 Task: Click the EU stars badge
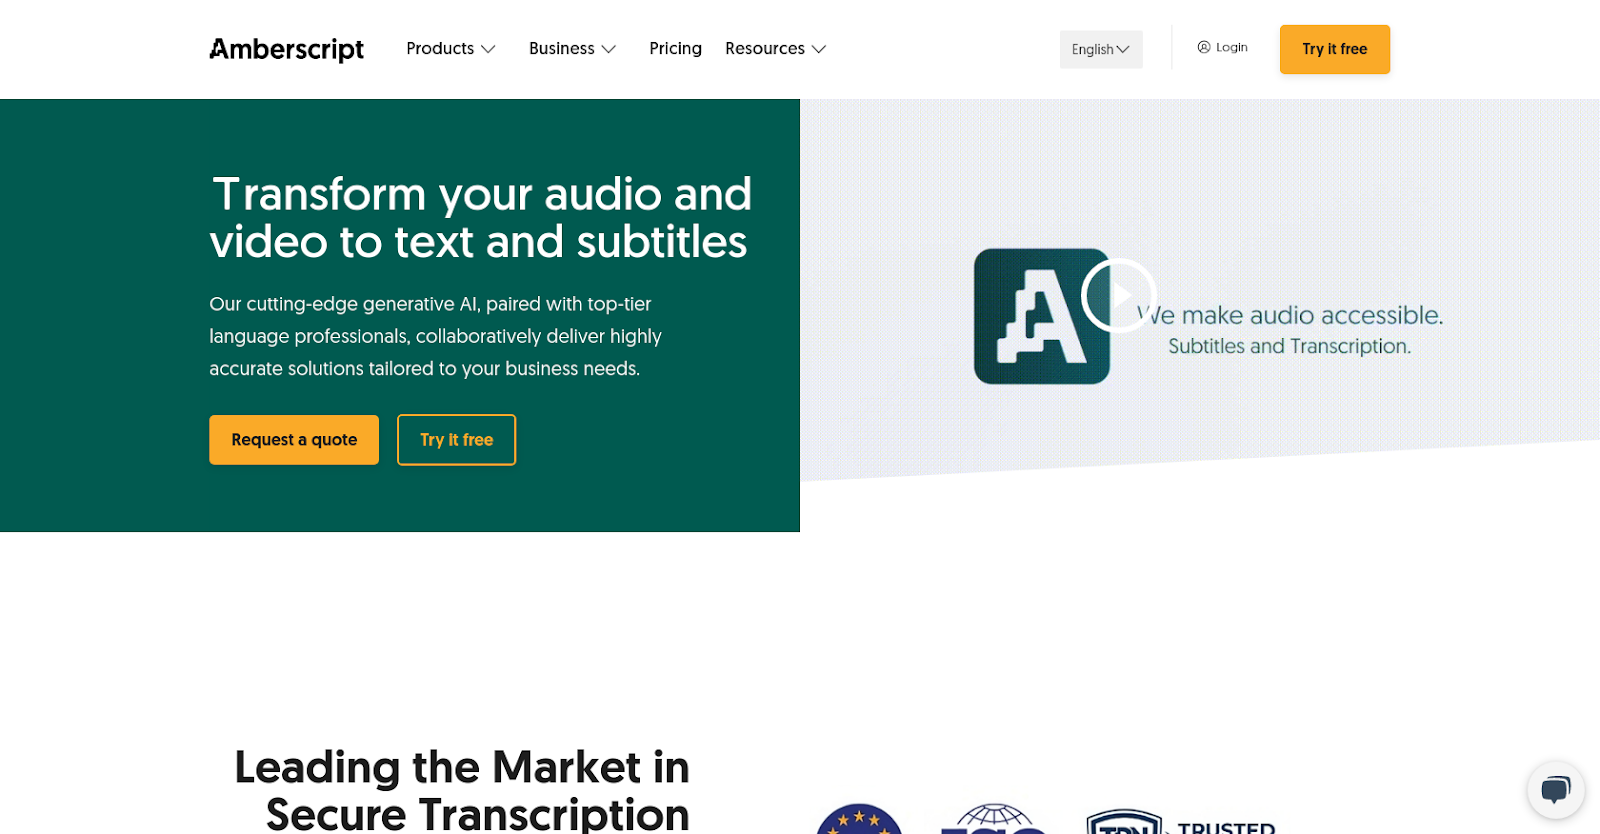pyautogui.click(x=859, y=819)
